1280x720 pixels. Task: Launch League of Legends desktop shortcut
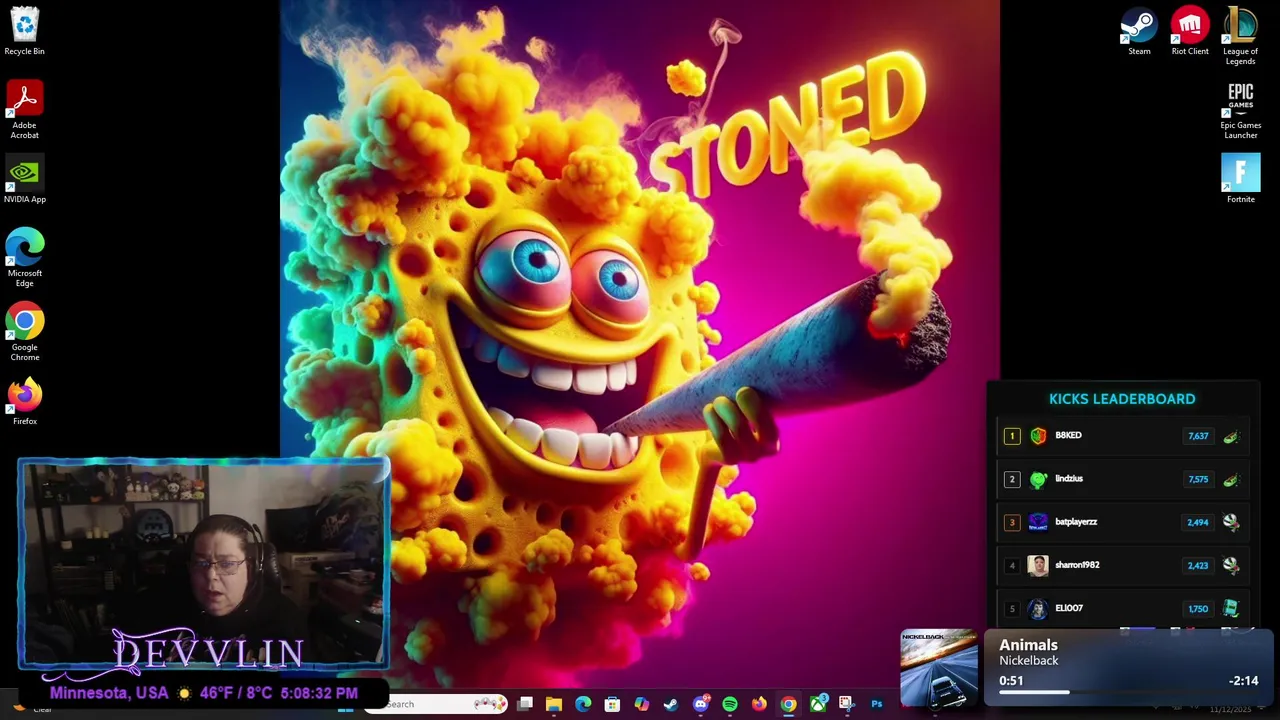click(x=1240, y=36)
